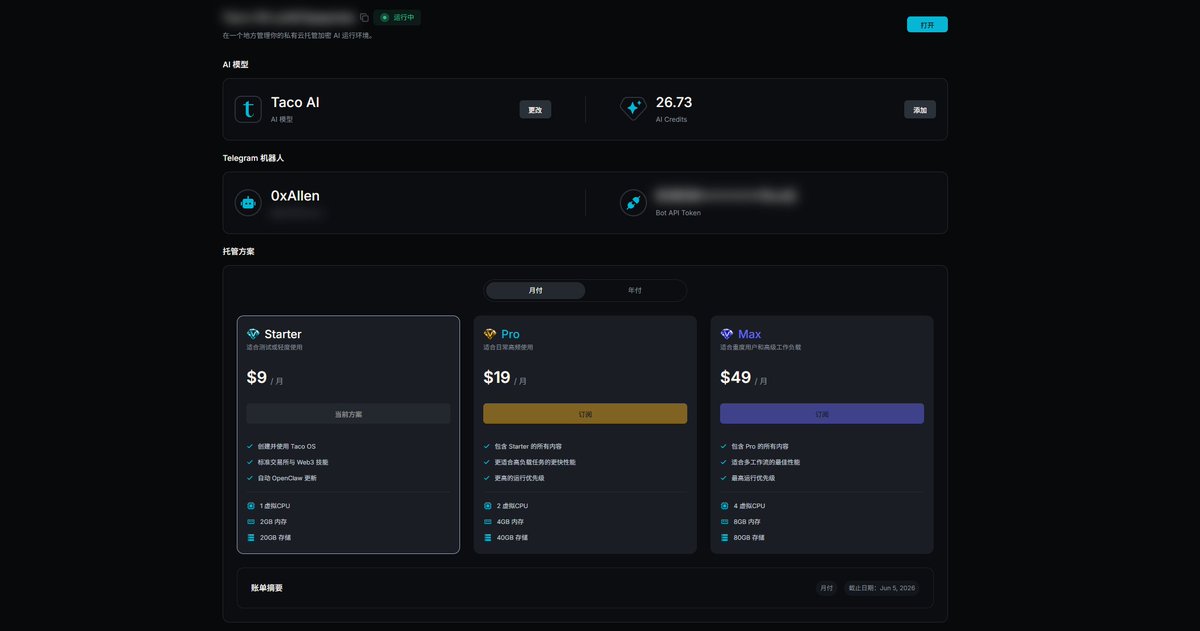Click the checkmark beside 包含 Pro 的所有内容
The height and width of the screenshot is (631, 1200).
[x=724, y=446]
